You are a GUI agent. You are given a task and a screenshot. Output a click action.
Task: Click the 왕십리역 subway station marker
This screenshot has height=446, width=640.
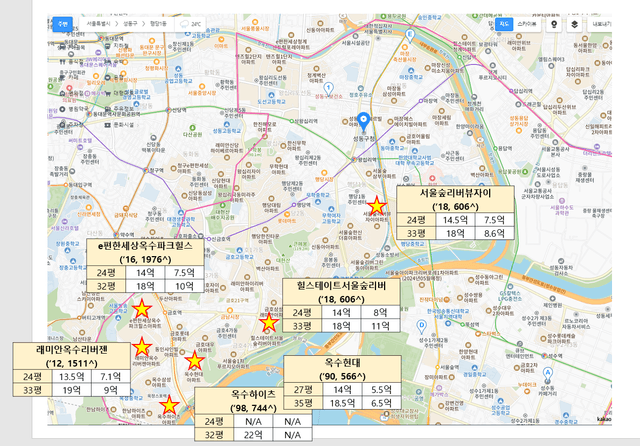pyautogui.click(x=353, y=160)
